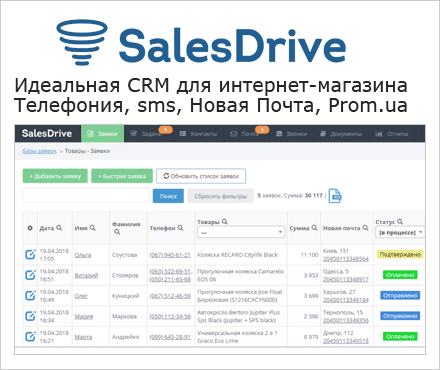
Task: Open tracking number 20450113348917
Action: (346, 279)
